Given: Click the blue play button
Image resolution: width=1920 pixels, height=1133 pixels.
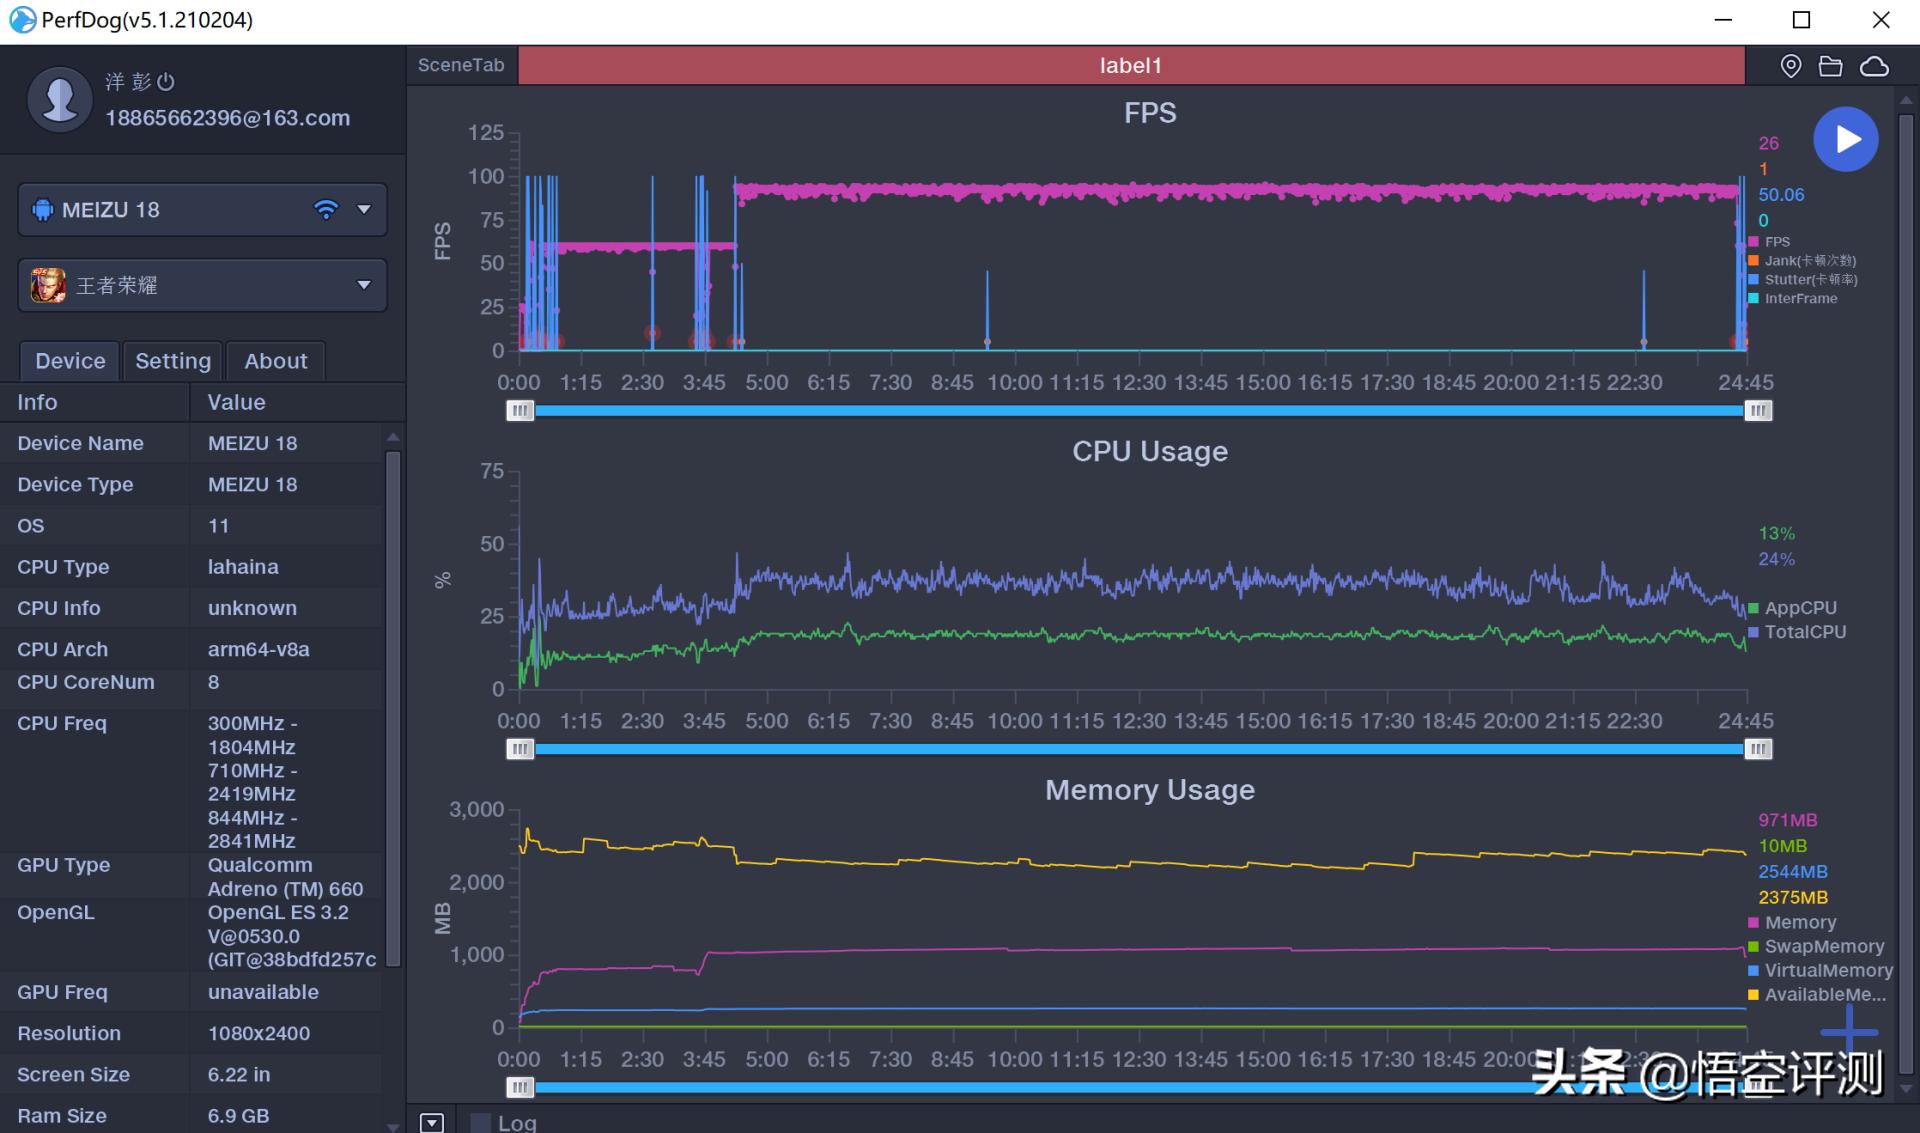Looking at the screenshot, I should [x=1845, y=139].
